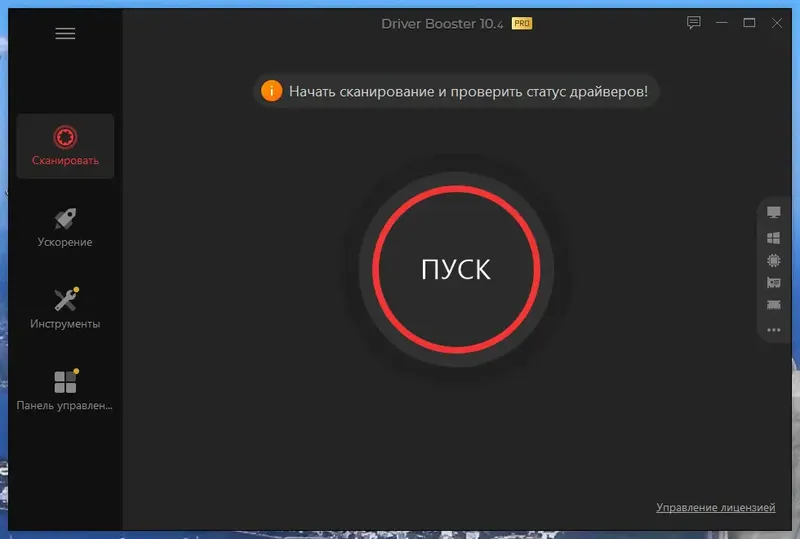Maximize the Driver Booster window
800x539 pixels.
click(749, 22)
